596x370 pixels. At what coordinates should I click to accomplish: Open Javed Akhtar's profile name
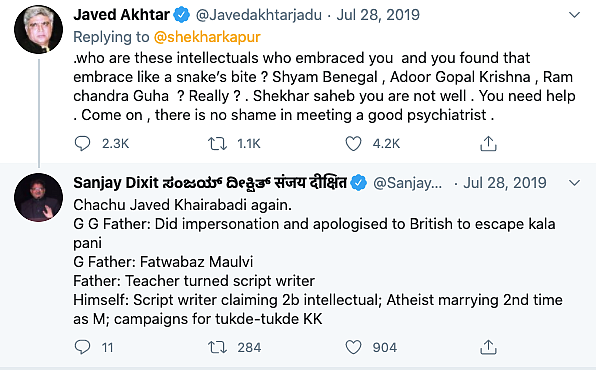pyautogui.click(x=122, y=15)
